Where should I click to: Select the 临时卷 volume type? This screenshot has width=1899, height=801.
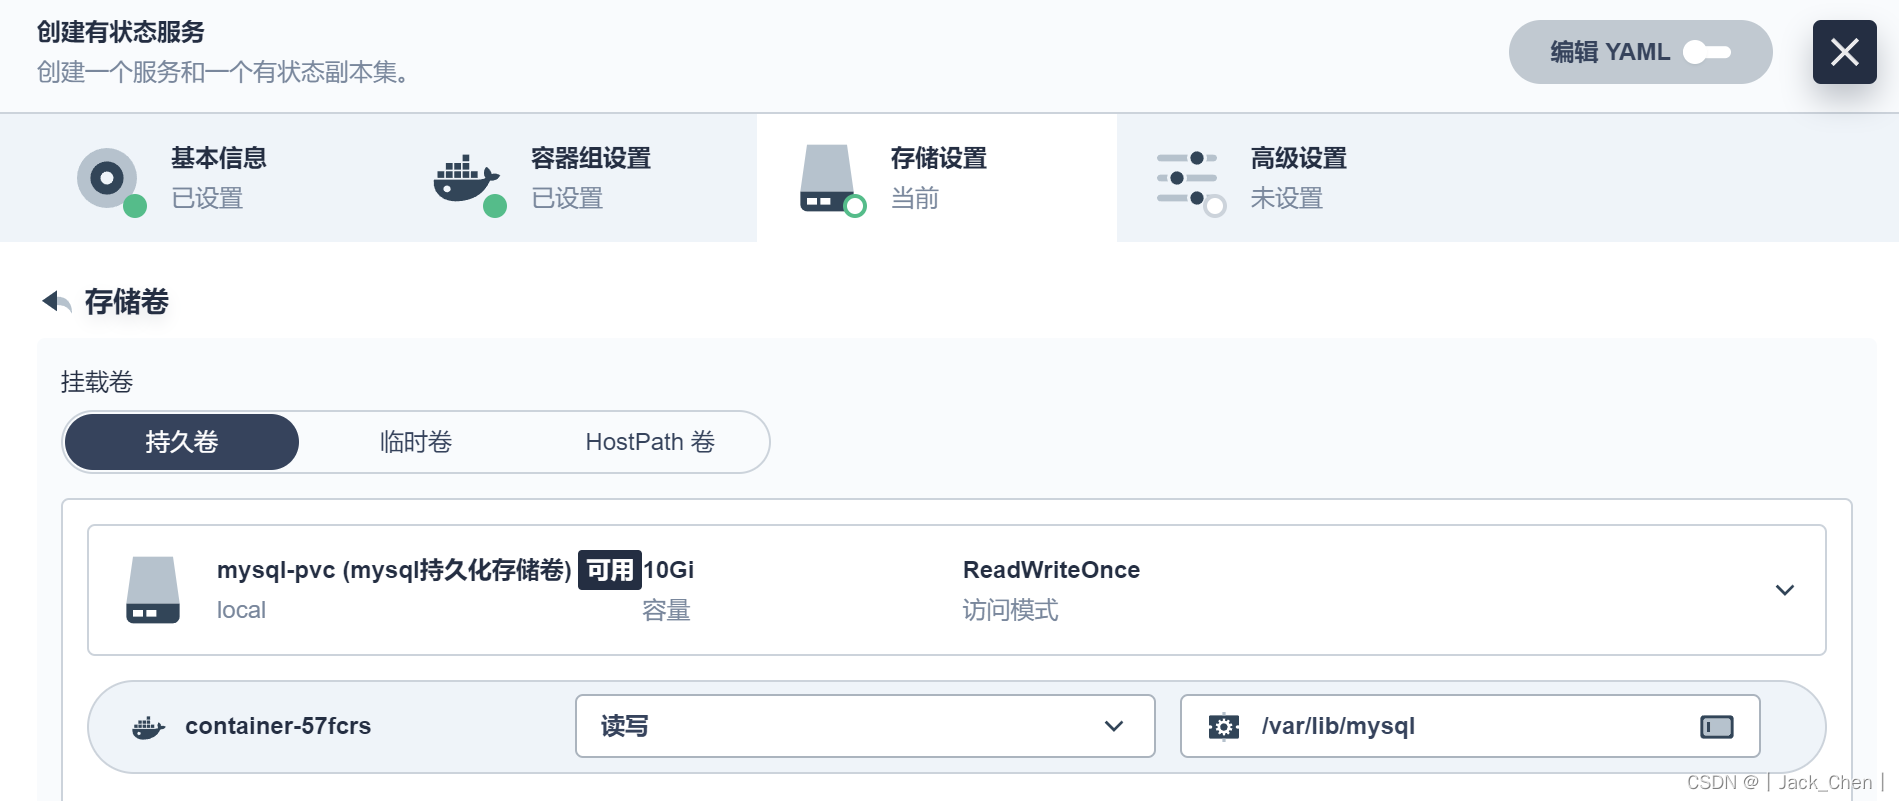(x=416, y=442)
